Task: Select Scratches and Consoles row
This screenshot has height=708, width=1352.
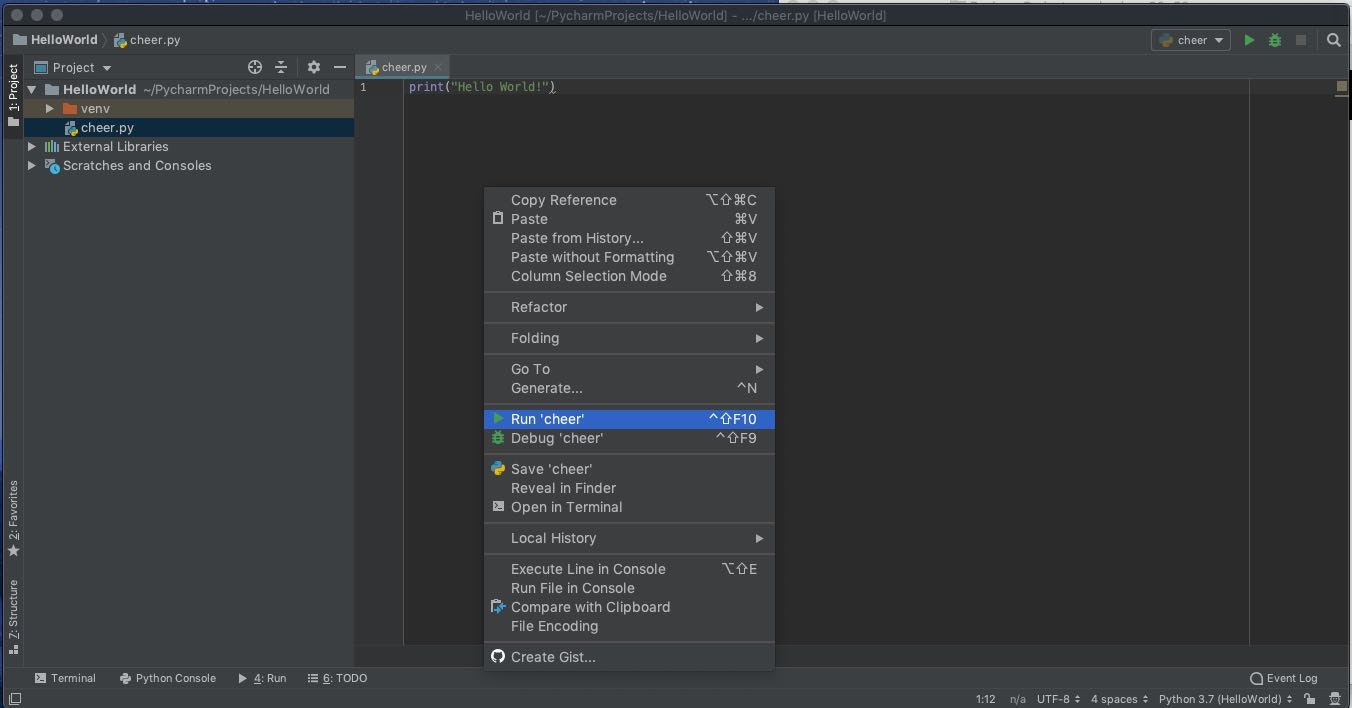Action: tap(189, 165)
